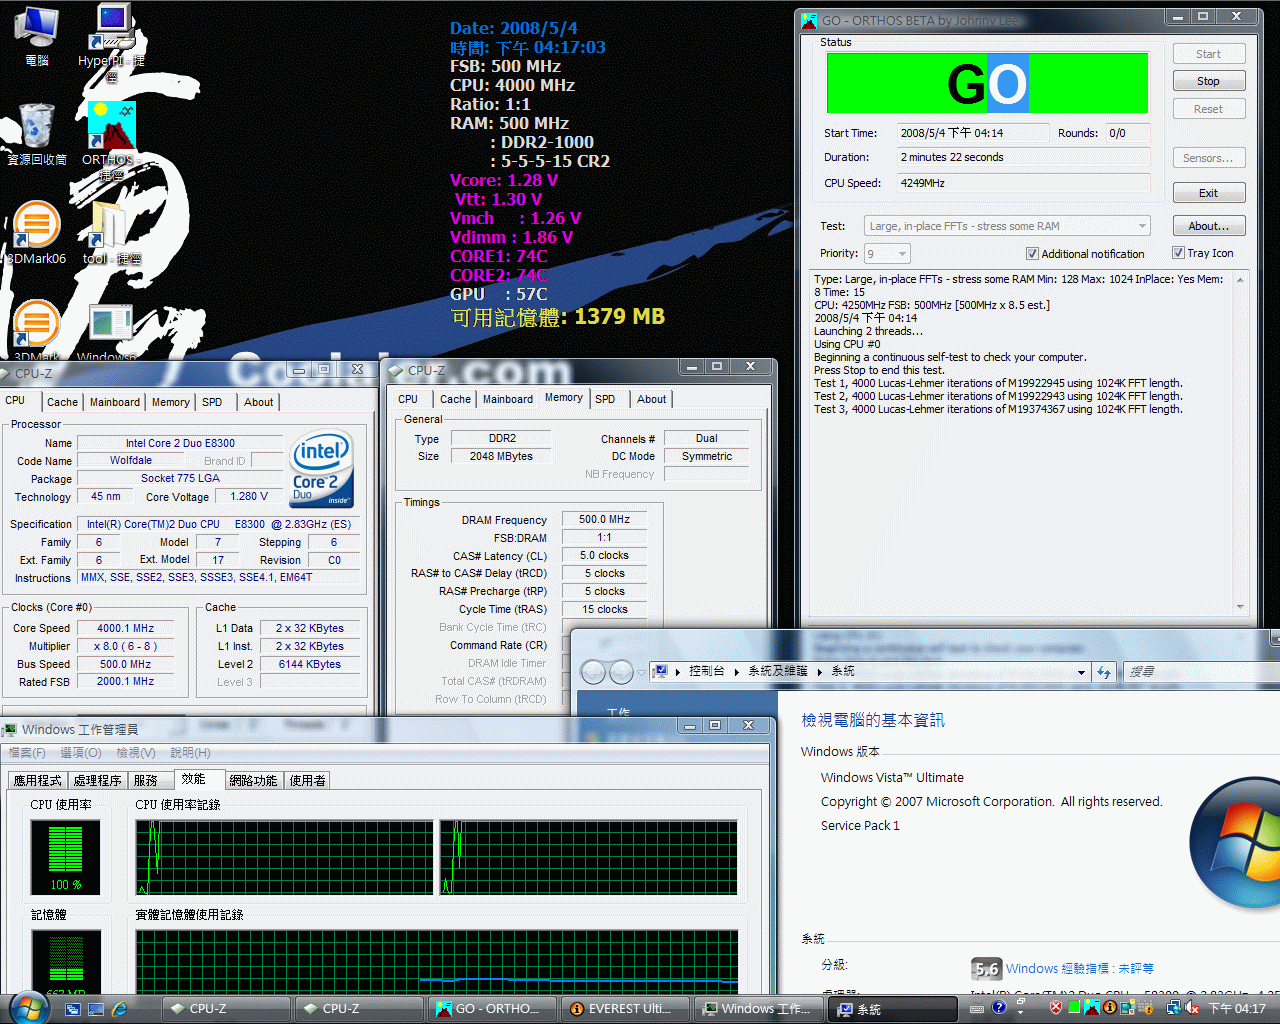The width and height of the screenshot is (1280, 1024).
Task: Click the Task Manager title bar icon
Action: pos(10,730)
